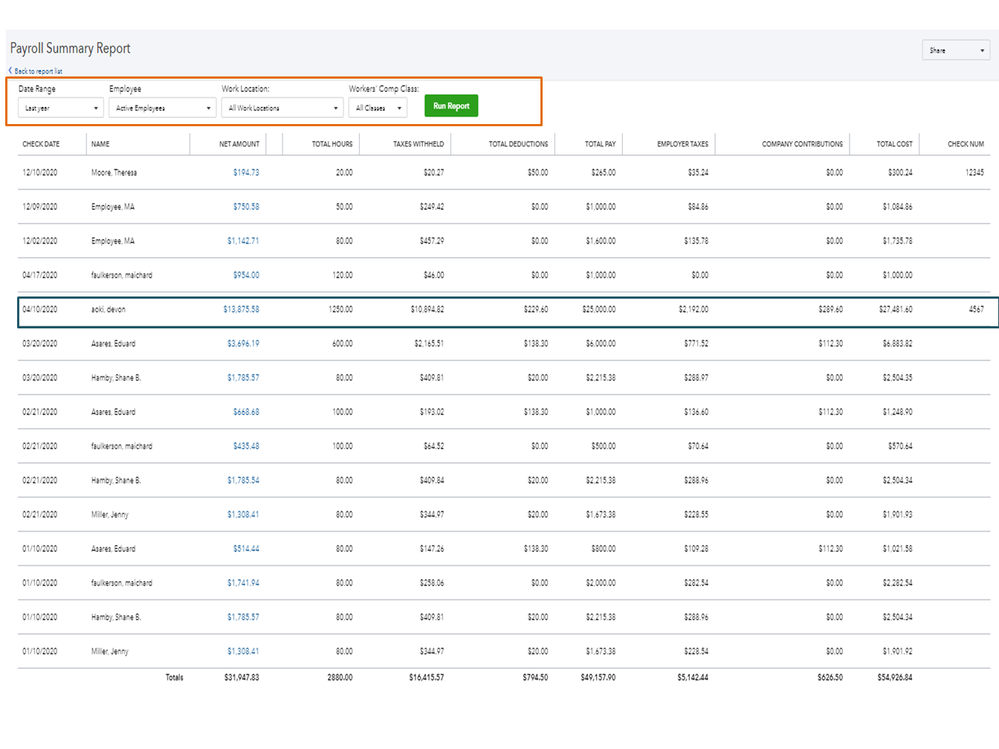Click total cost $27,481.60

[x=895, y=310]
